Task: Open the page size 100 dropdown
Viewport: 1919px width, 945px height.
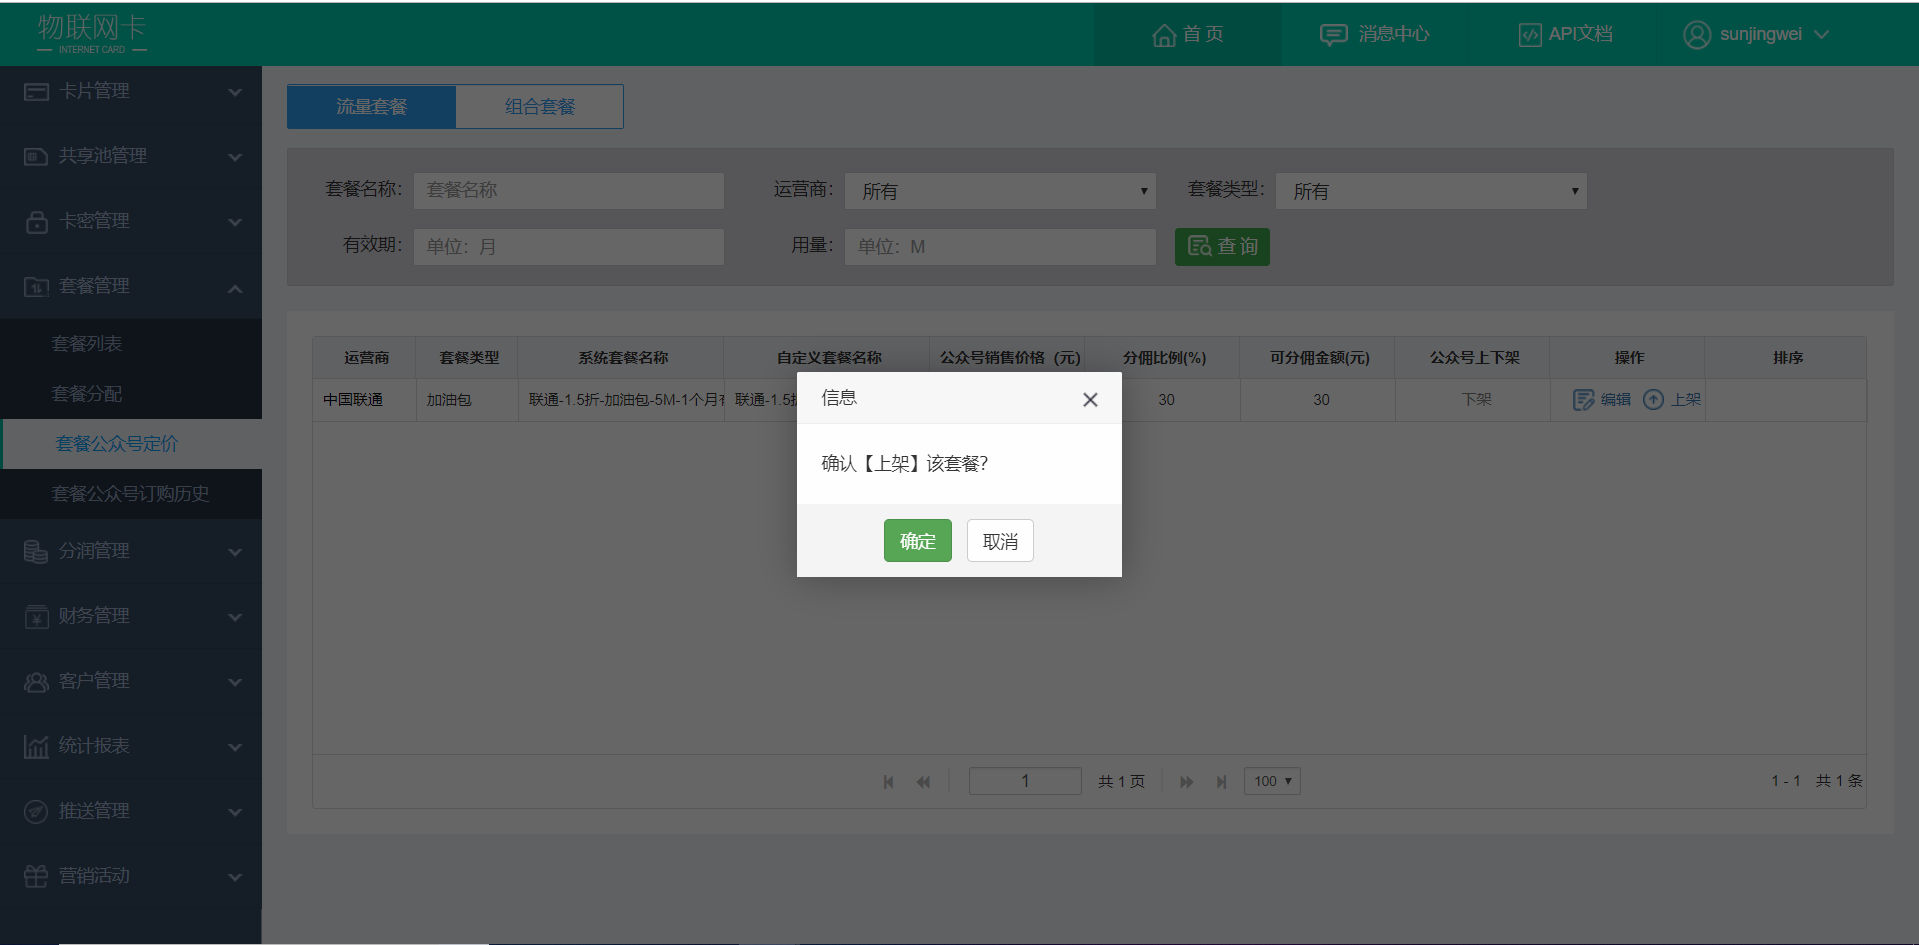Action: click(1272, 781)
